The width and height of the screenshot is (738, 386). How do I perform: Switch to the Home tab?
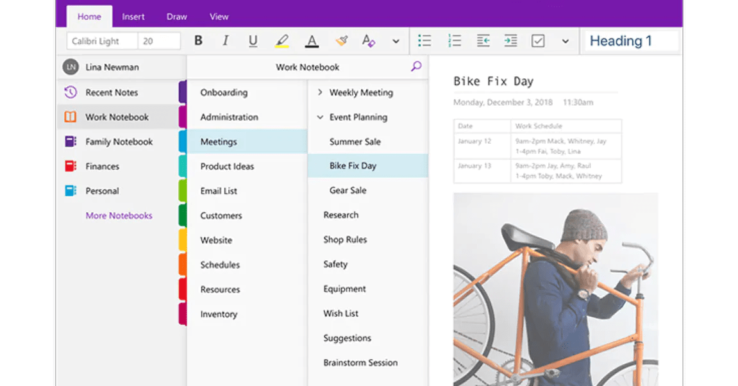point(89,16)
